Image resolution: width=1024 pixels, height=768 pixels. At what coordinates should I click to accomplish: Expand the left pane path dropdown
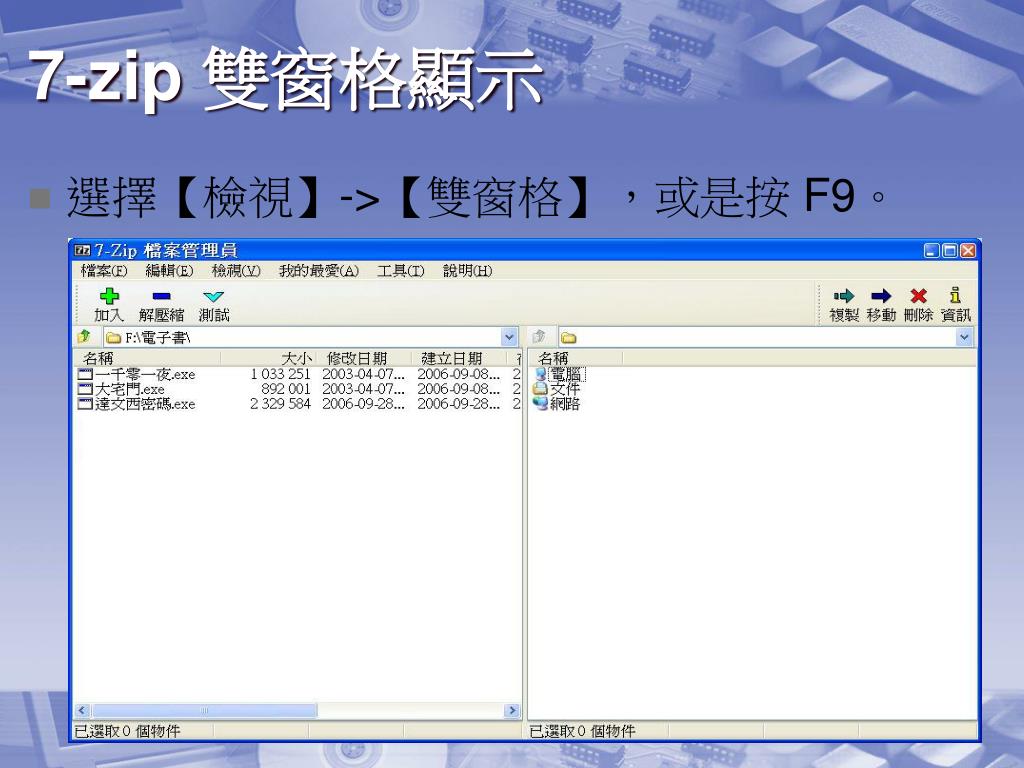coord(509,338)
